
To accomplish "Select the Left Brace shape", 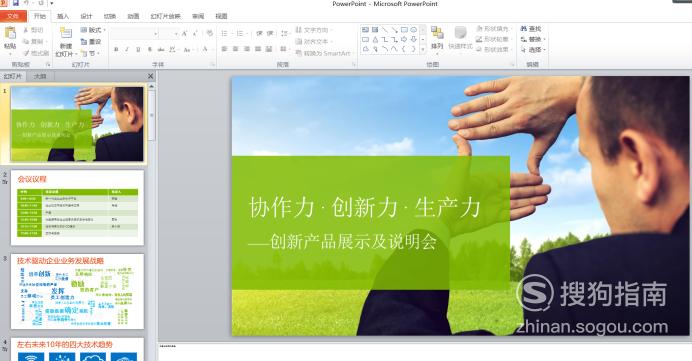I will (x=404, y=49).
